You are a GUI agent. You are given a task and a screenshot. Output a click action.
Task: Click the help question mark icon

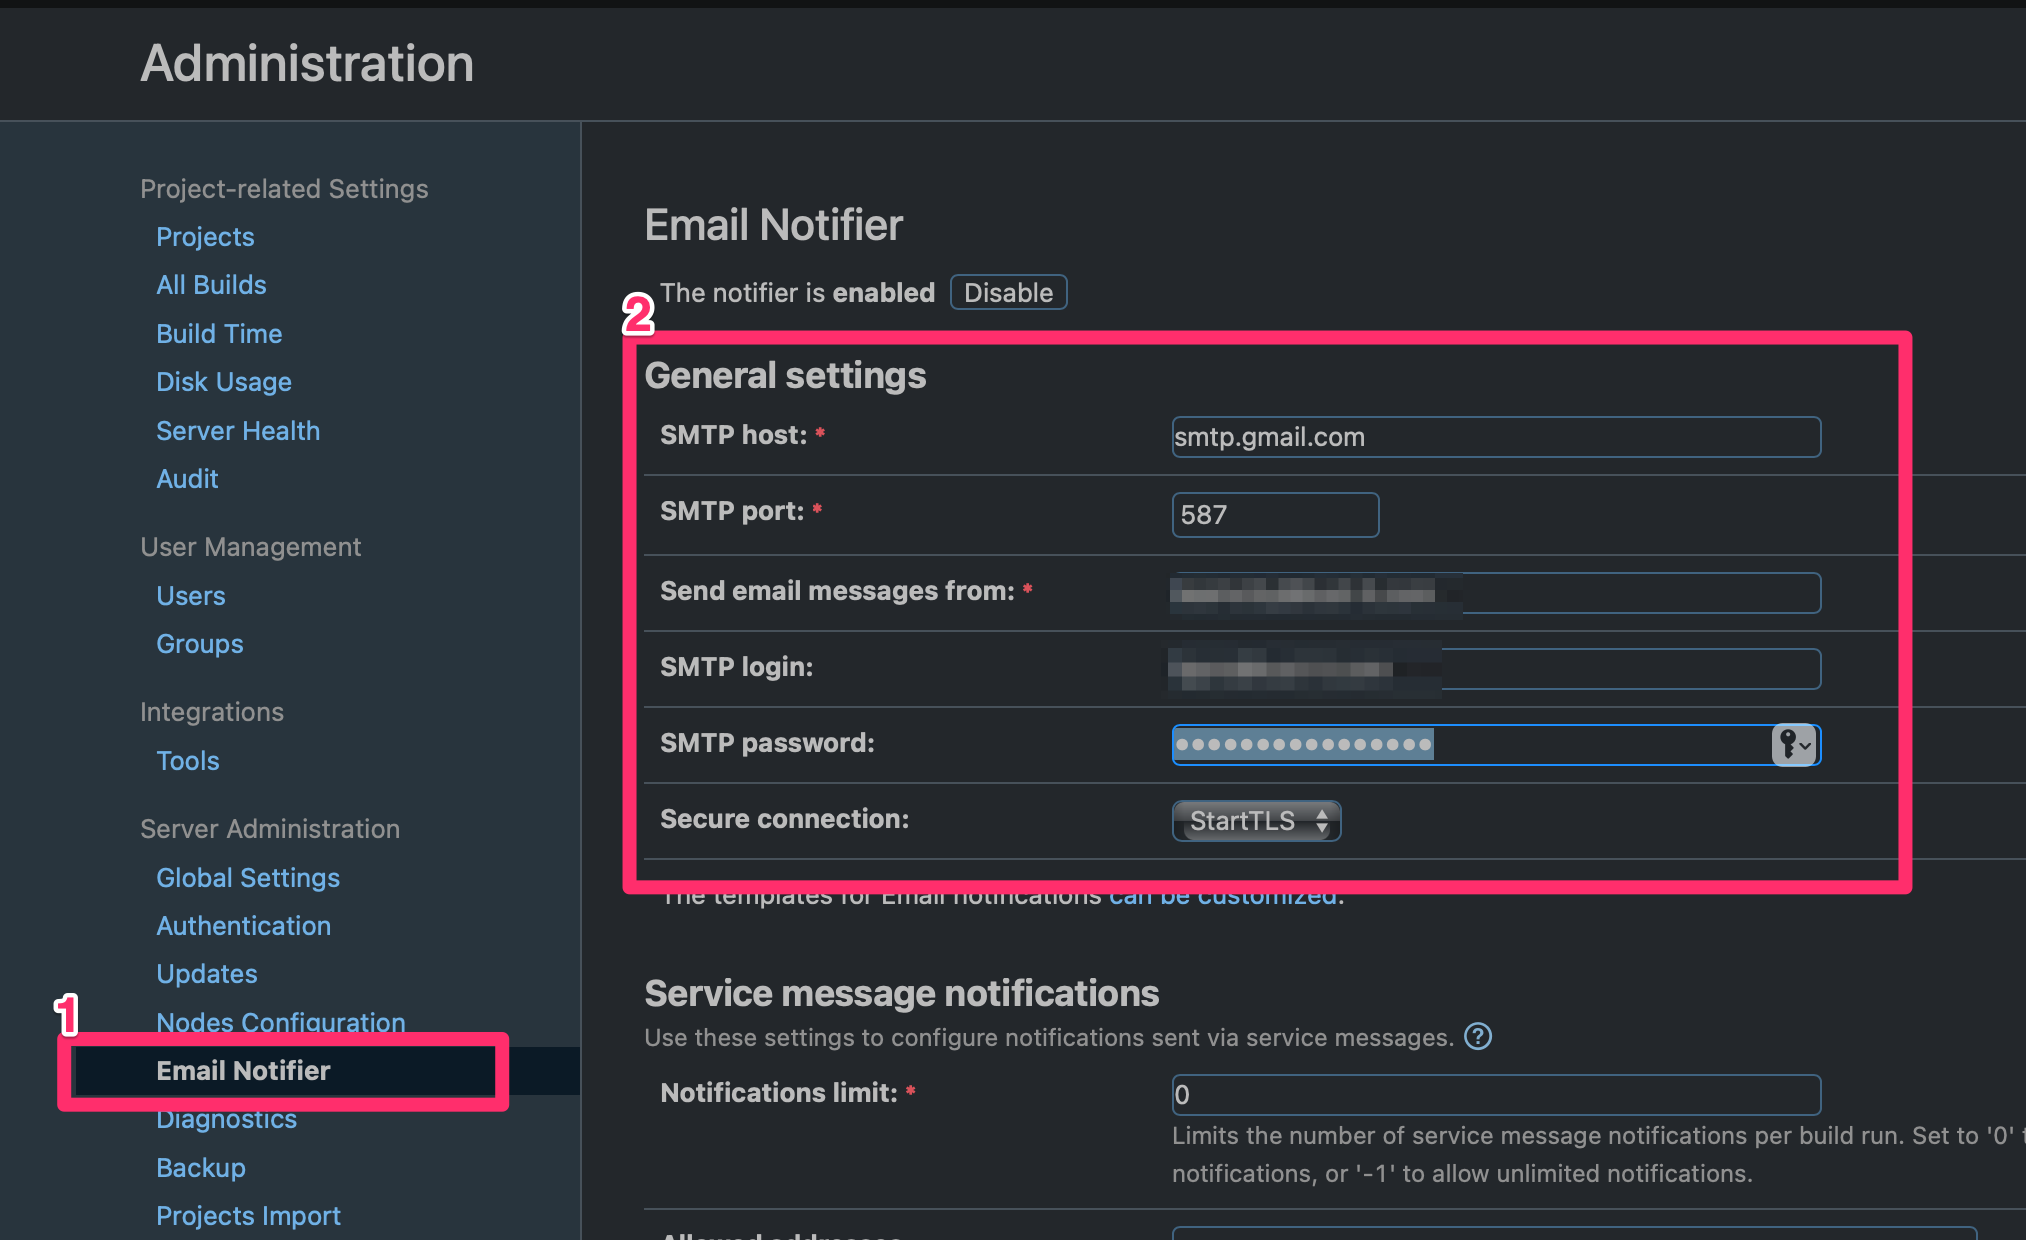[1477, 1037]
